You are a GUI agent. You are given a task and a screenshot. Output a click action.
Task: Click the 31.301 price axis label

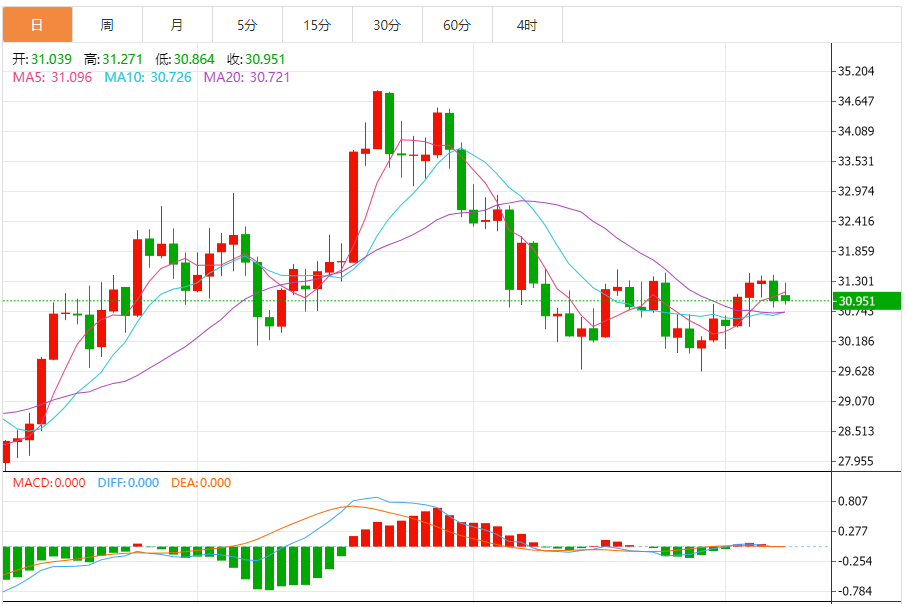tap(856, 281)
